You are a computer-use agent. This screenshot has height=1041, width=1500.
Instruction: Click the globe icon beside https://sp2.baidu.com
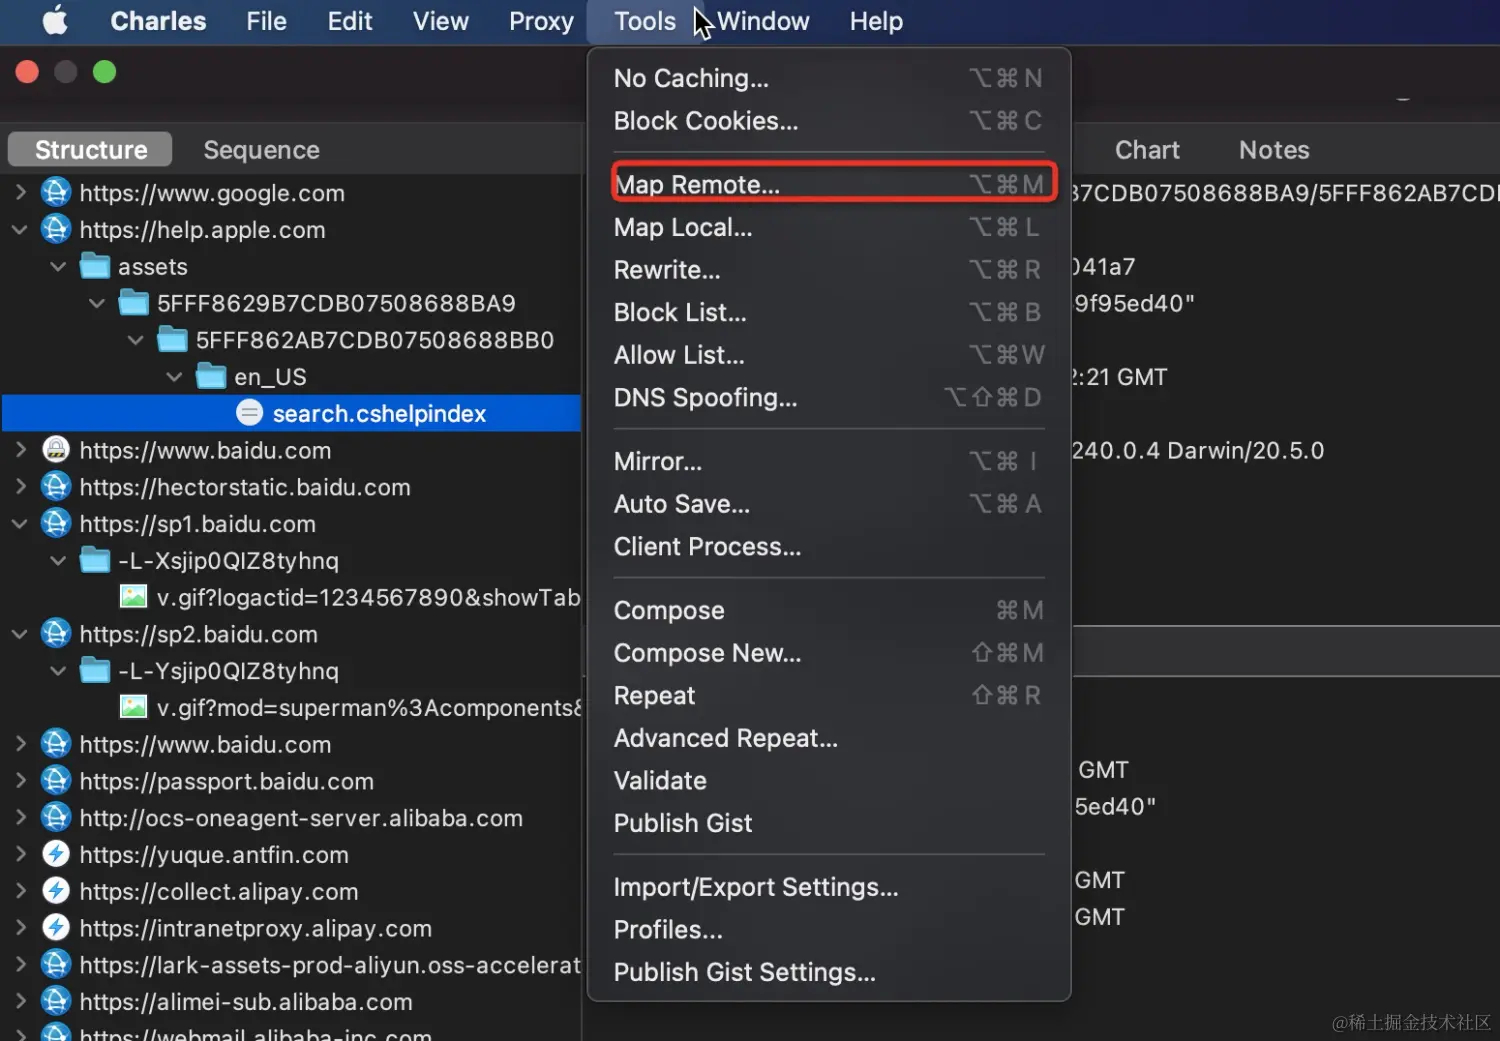56,634
